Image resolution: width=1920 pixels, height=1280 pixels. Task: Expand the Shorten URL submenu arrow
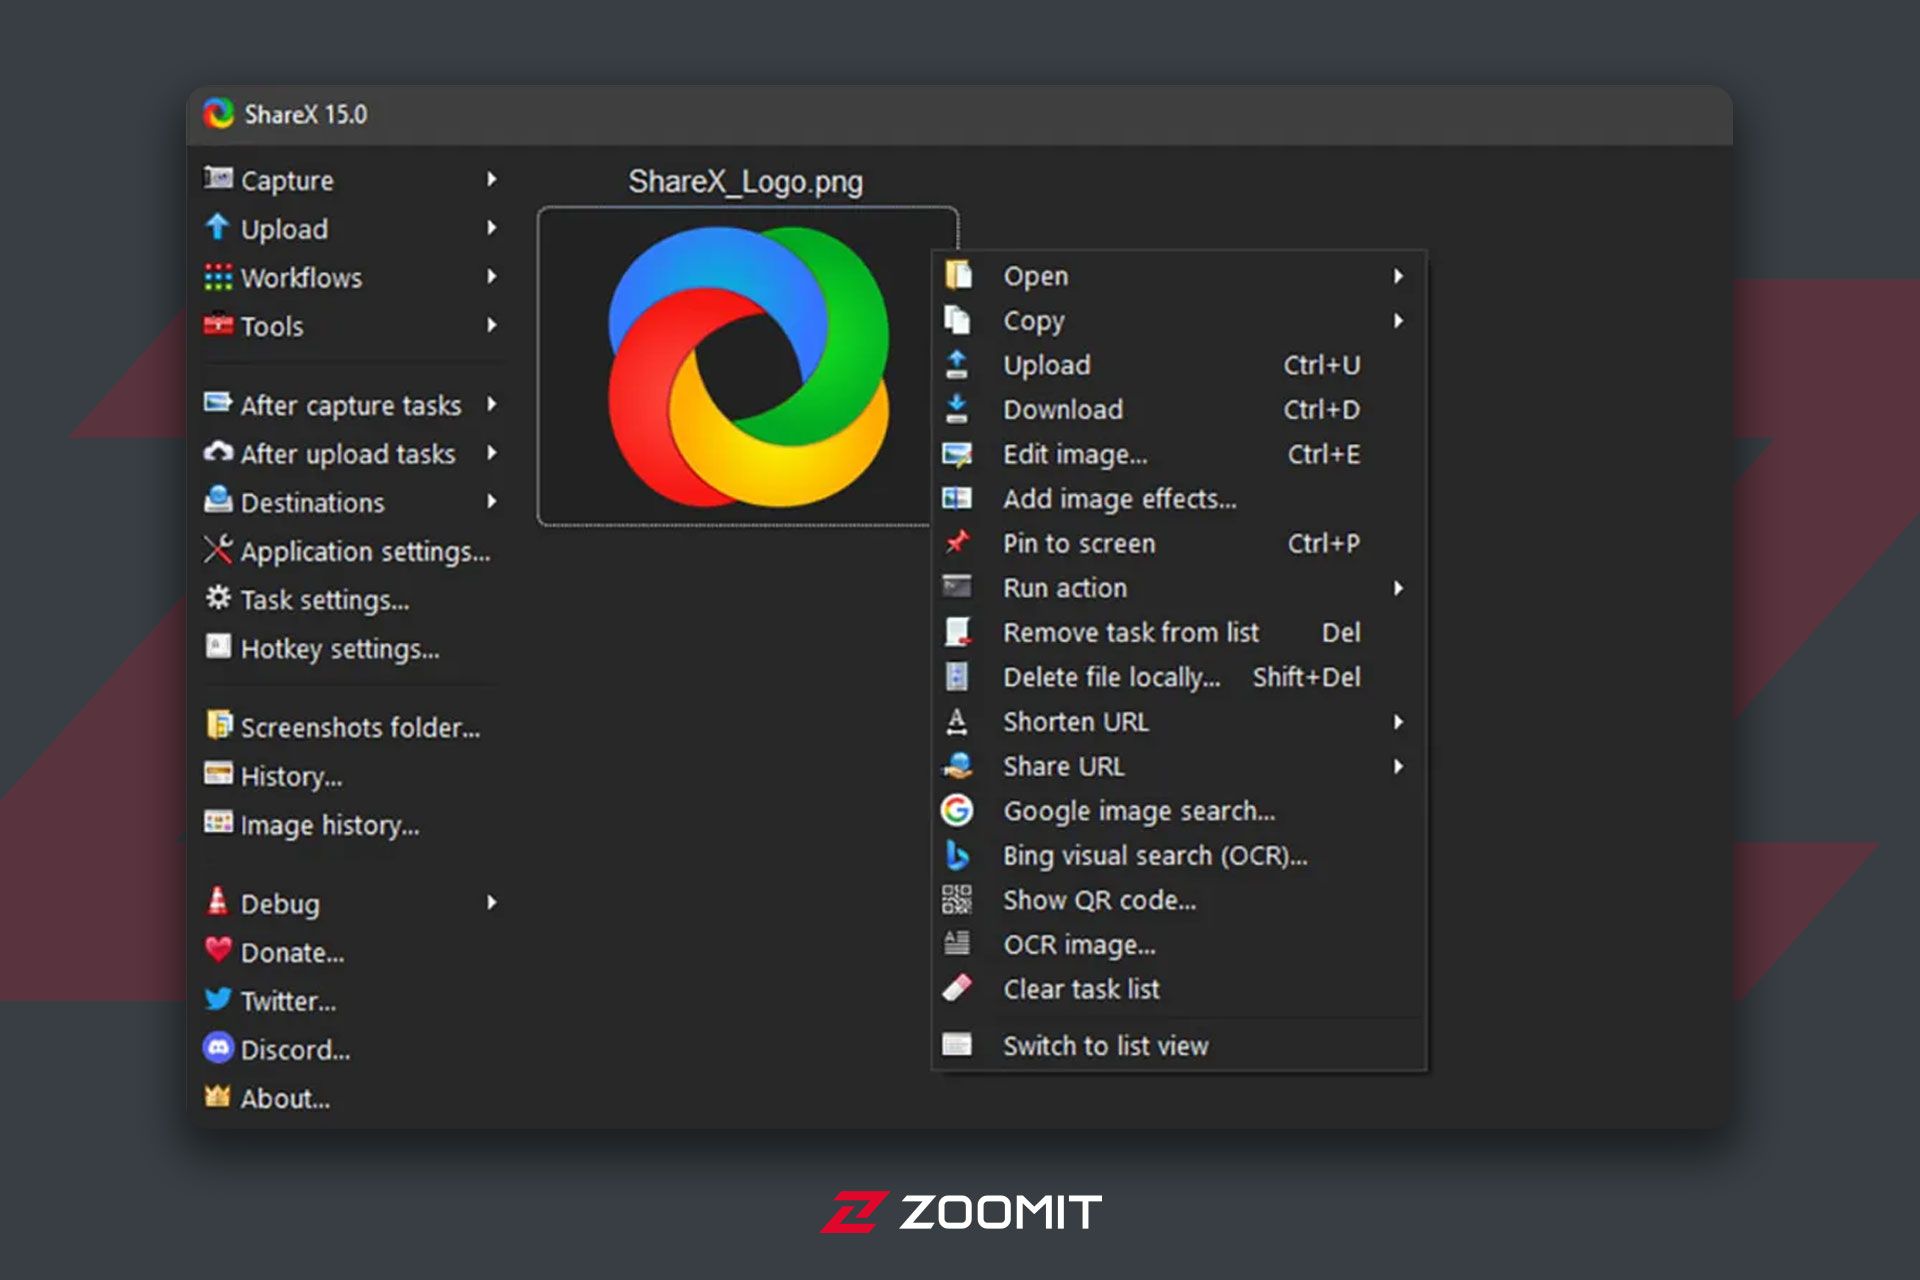pos(1399,722)
